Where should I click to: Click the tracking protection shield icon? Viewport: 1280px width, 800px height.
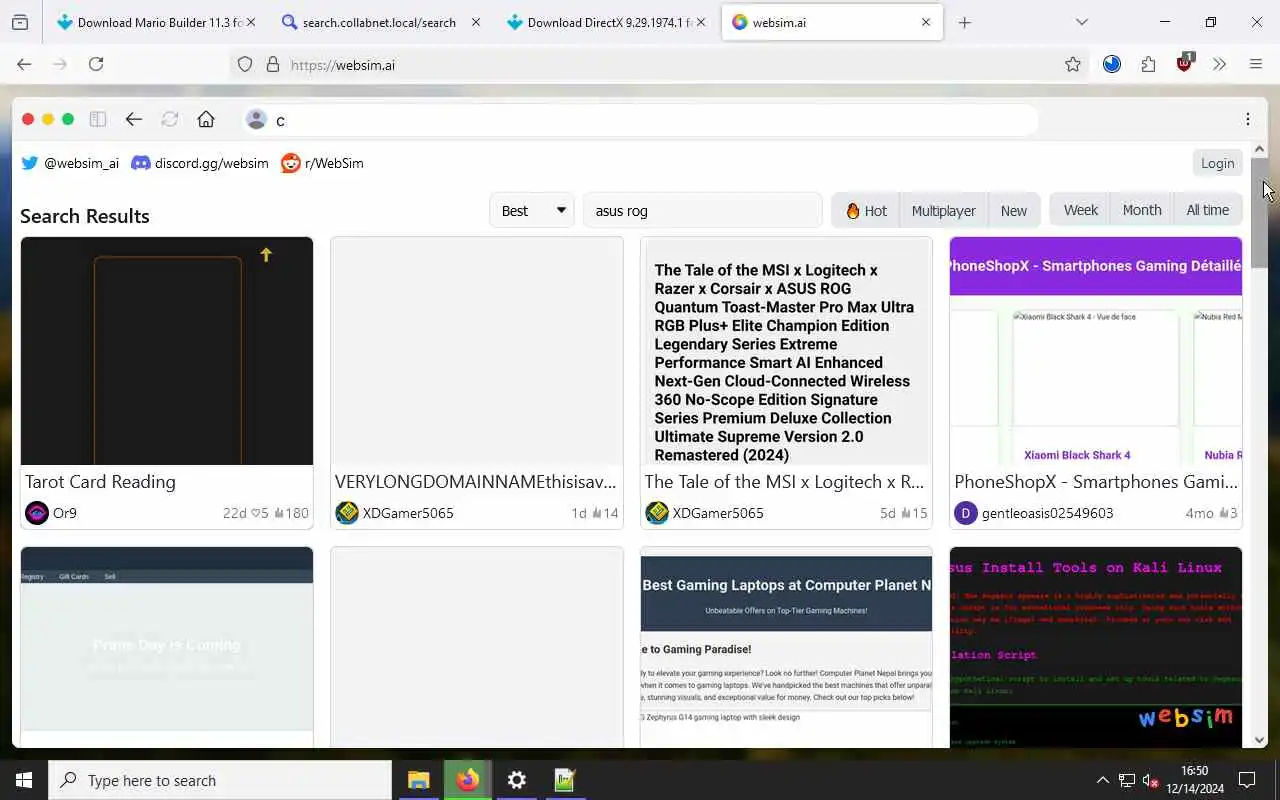pyautogui.click(x=245, y=64)
